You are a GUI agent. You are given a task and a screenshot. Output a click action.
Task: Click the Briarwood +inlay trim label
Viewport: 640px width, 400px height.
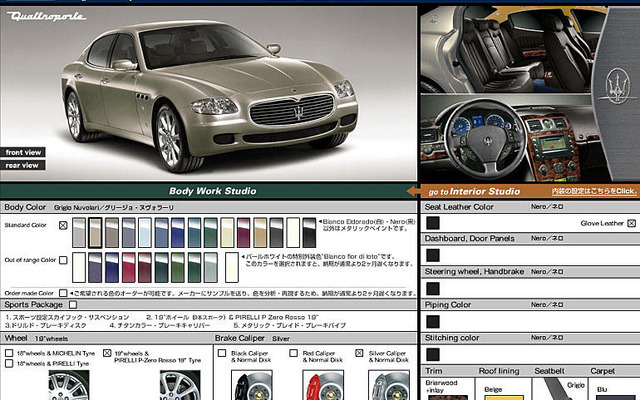(441, 387)
